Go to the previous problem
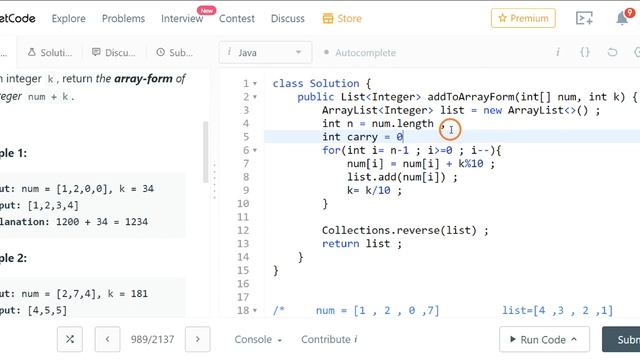 tap(107, 339)
